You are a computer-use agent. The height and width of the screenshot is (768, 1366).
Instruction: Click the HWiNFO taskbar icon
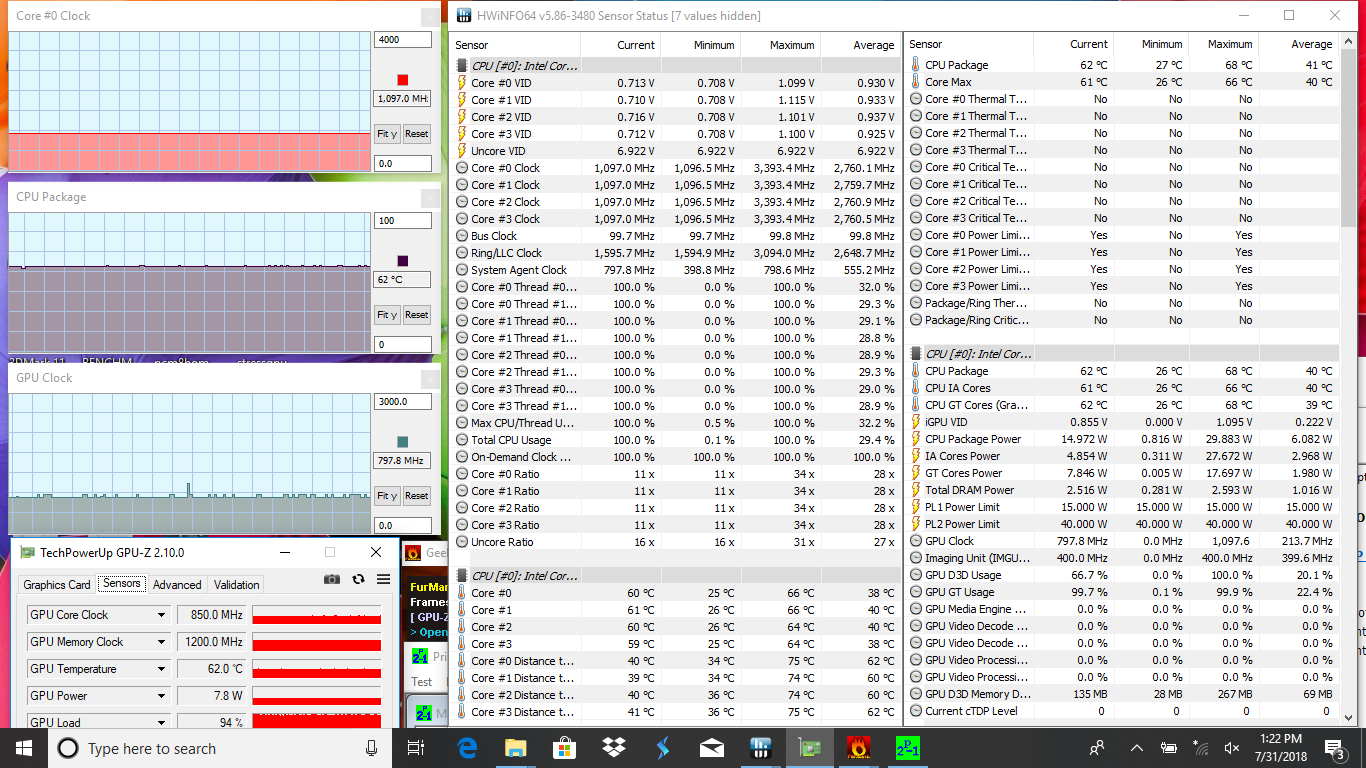pyautogui.click(x=760, y=747)
